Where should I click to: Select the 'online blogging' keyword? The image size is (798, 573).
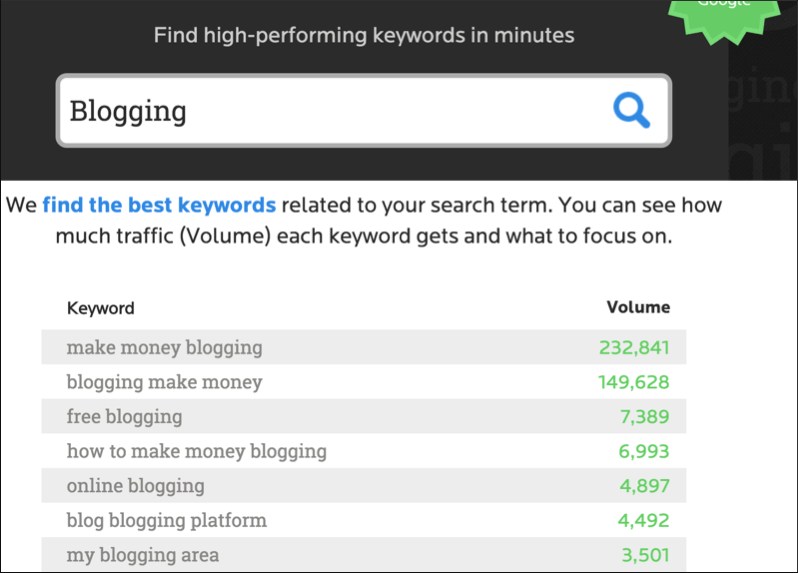click(x=135, y=485)
